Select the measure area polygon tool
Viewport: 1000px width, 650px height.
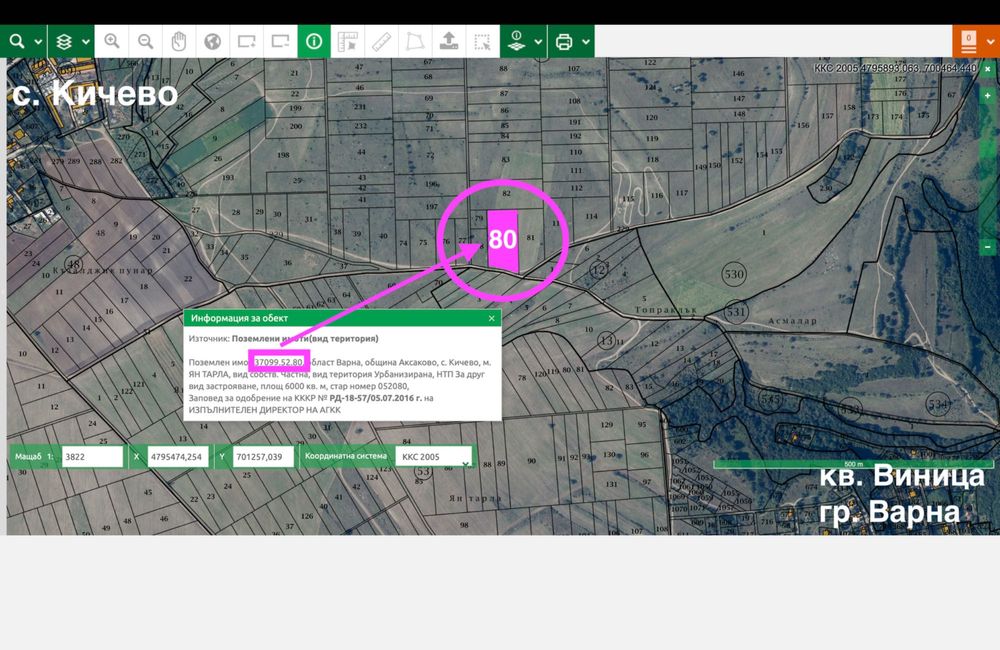[x=414, y=42]
